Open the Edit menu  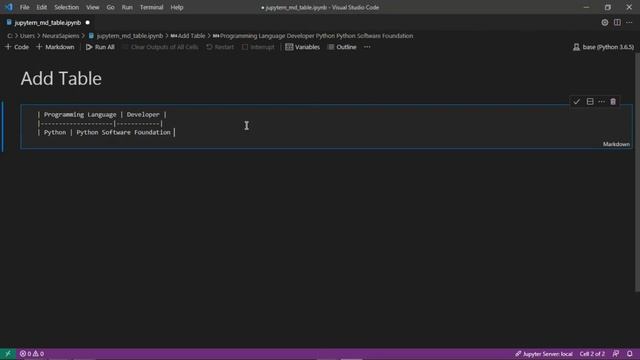pyautogui.click(x=42, y=7)
